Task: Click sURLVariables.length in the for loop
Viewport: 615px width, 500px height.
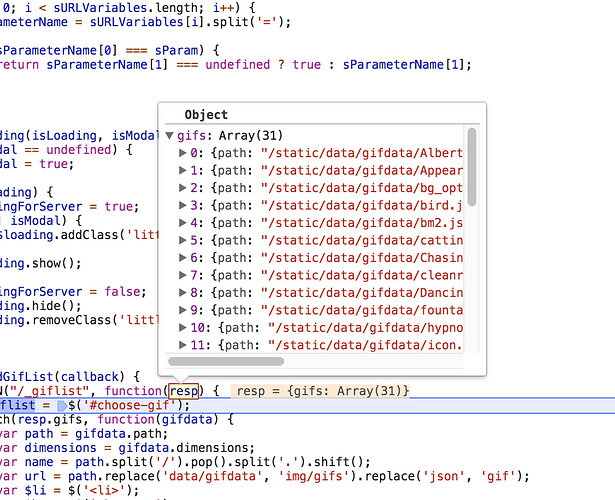Action: [126, 7]
